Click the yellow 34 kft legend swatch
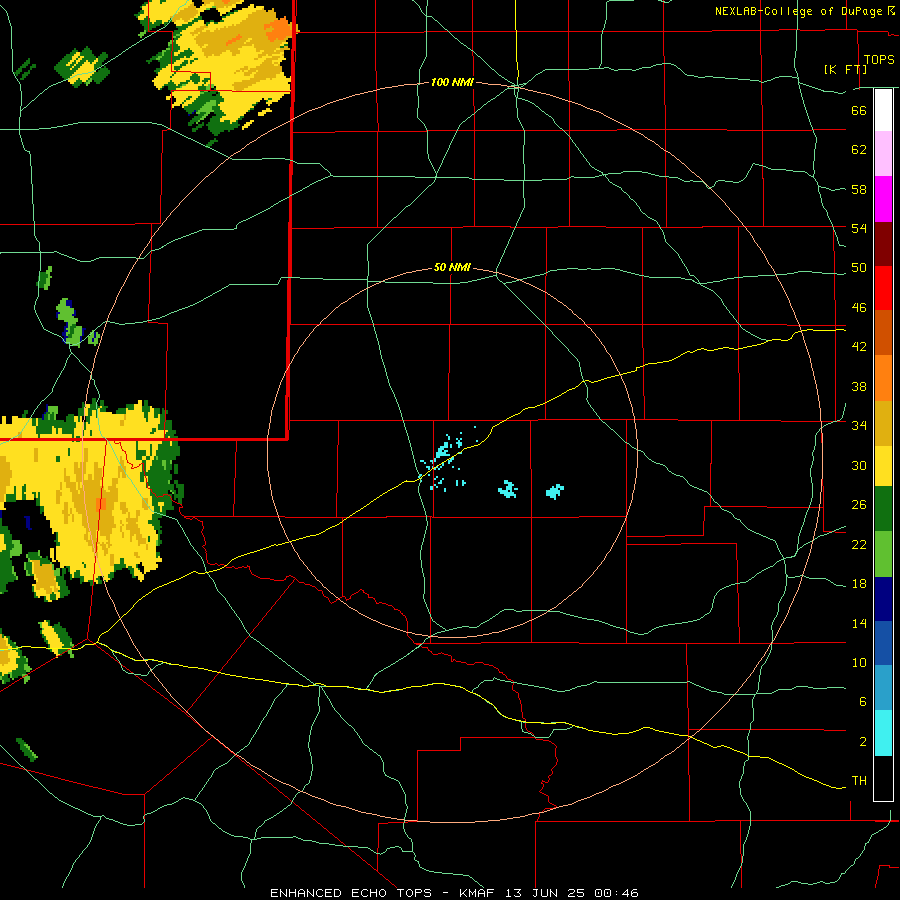The image size is (900, 900). (883, 465)
